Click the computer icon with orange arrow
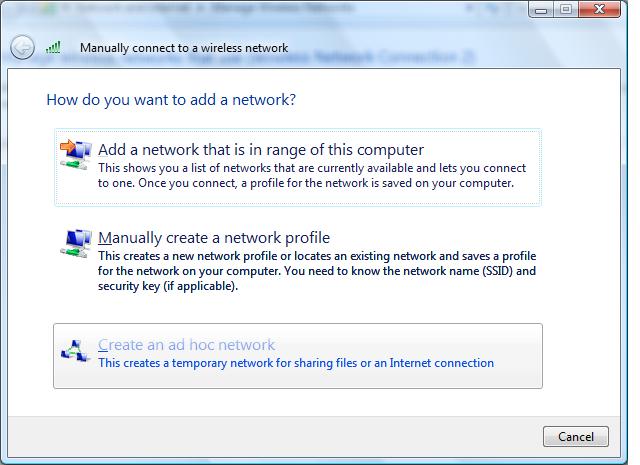The height and width of the screenshot is (465, 640). (x=76, y=154)
